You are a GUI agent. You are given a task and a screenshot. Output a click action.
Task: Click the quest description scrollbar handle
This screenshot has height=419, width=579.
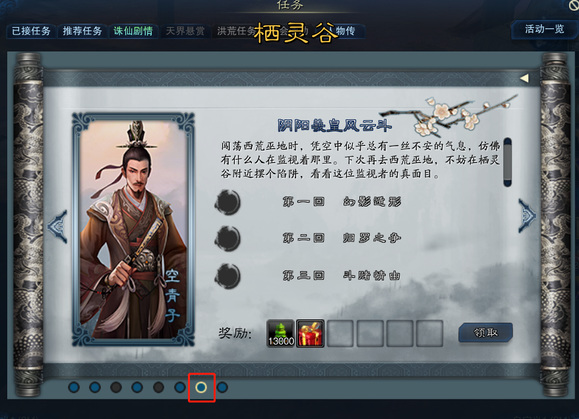pos(507,162)
